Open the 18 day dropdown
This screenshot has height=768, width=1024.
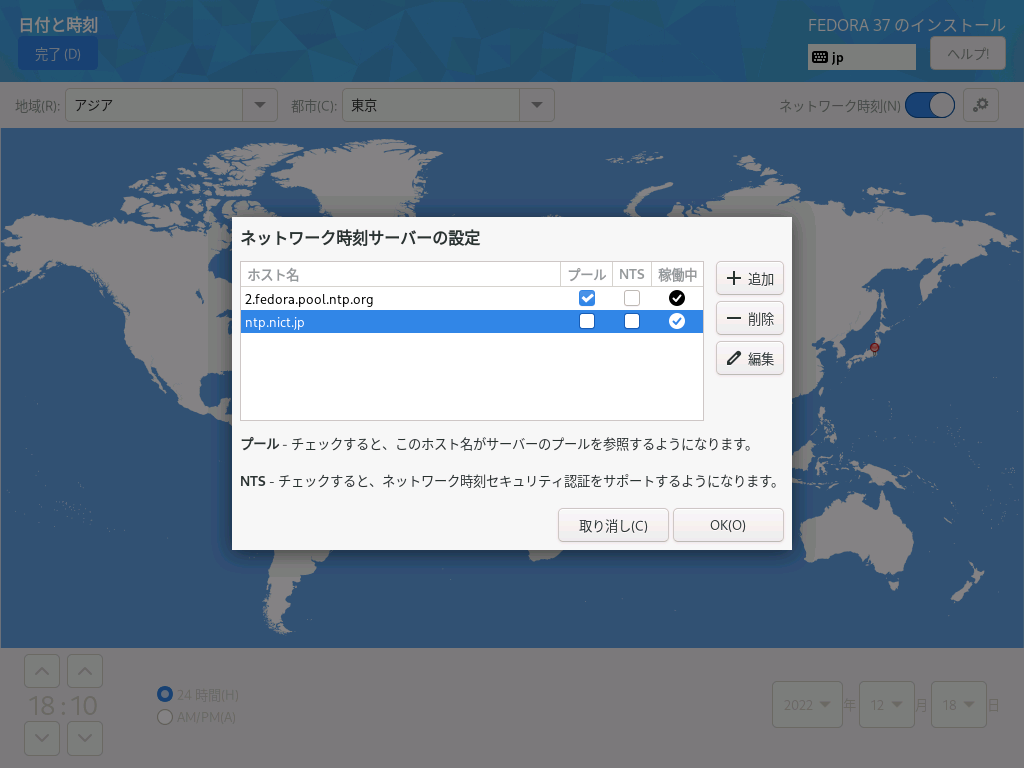pos(958,705)
